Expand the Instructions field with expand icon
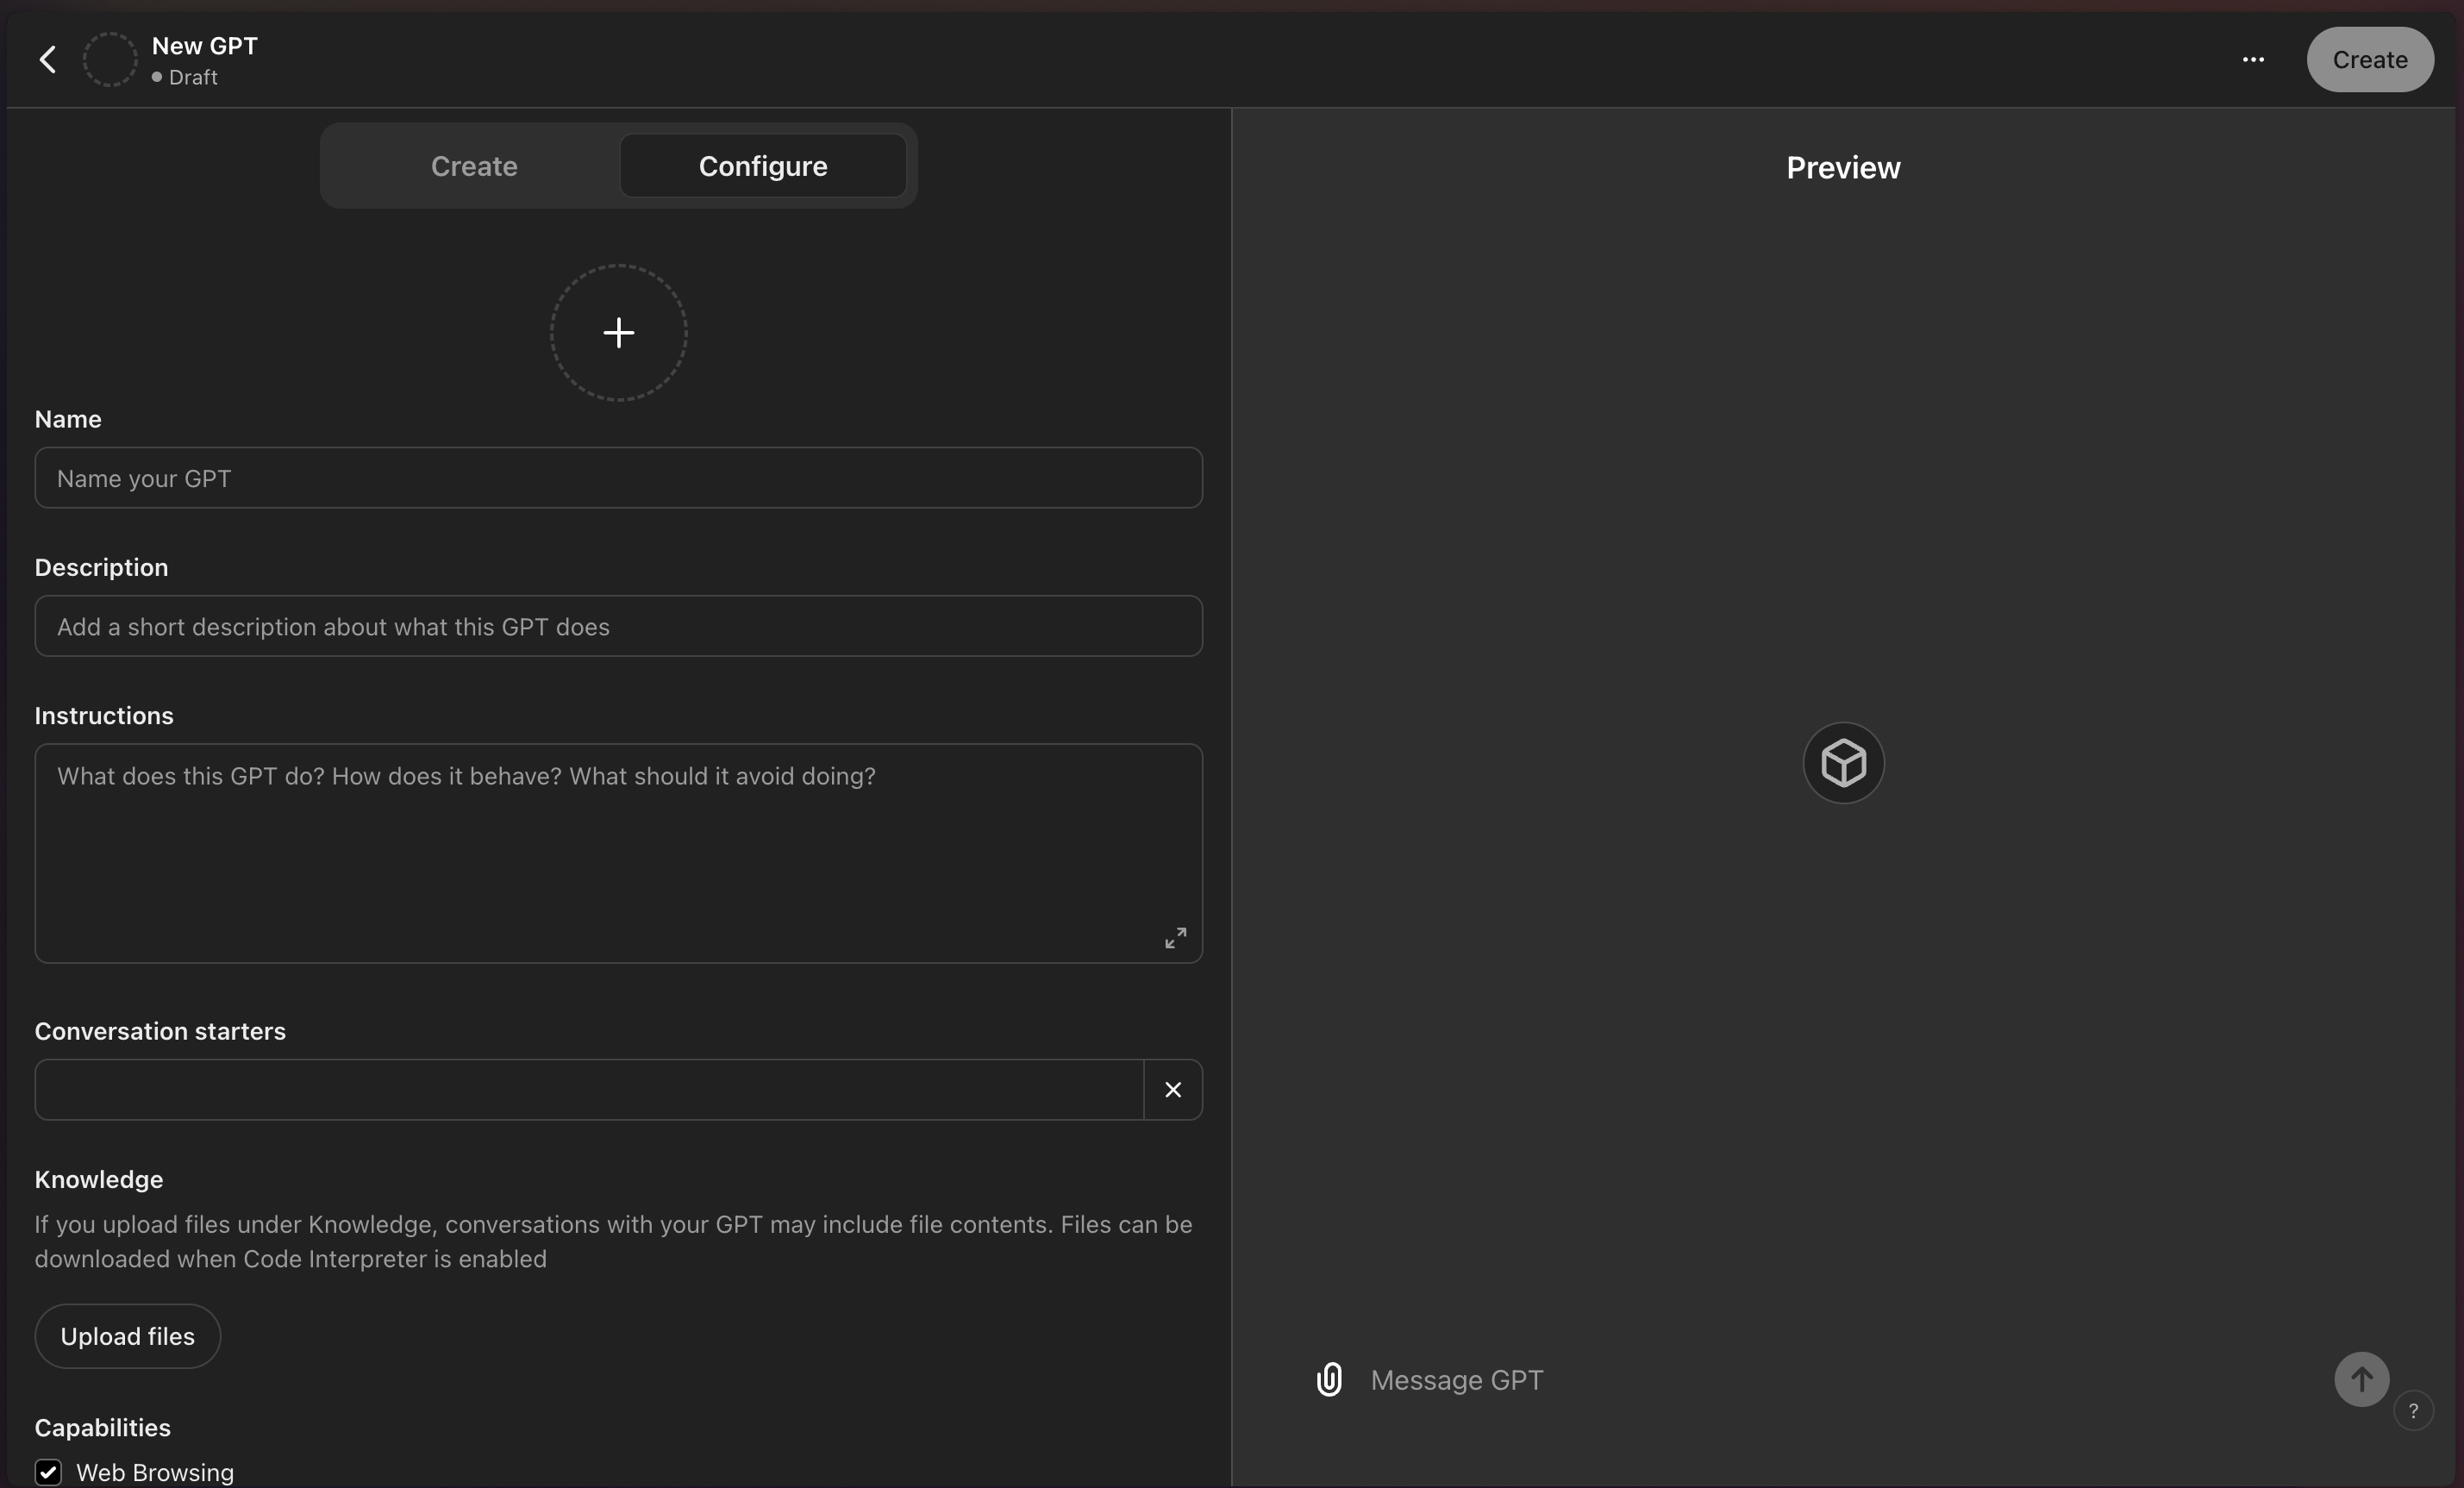The image size is (2464, 1488). point(1175,937)
